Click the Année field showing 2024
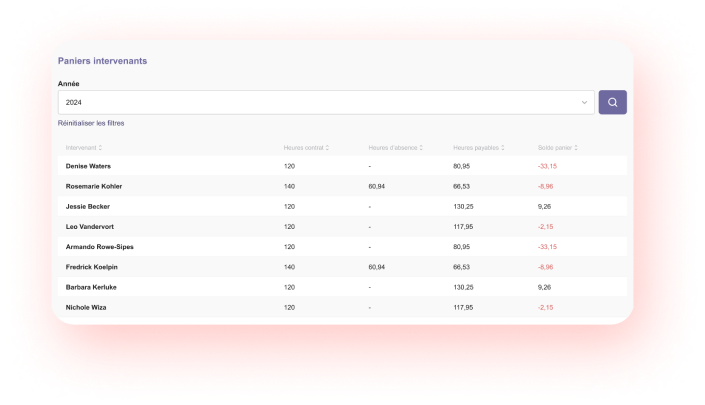This screenshot has width=705, height=405. [320, 102]
